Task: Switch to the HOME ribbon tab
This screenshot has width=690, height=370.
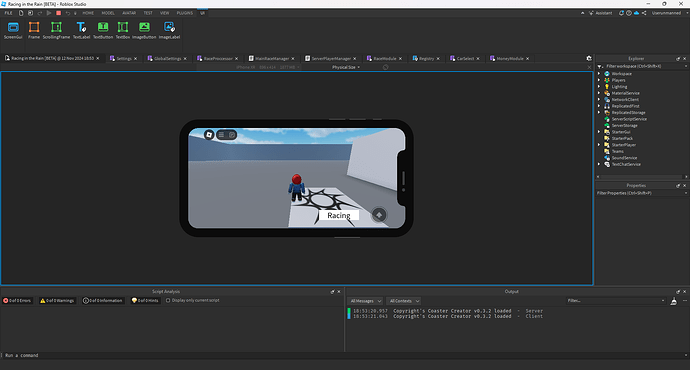Action: [88, 13]
